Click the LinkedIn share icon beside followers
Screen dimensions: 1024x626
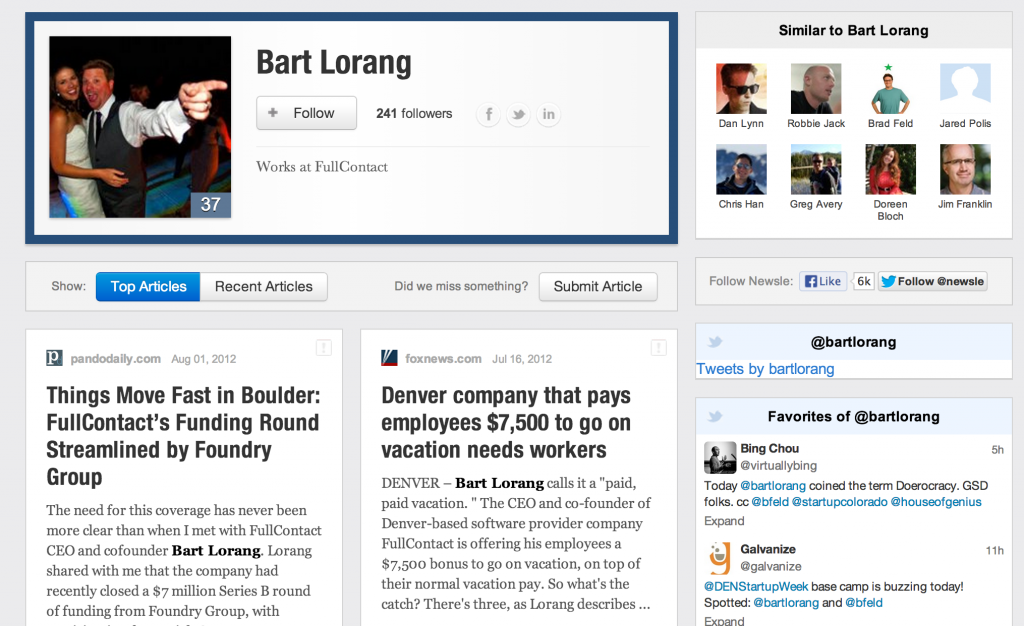tap(549, 114)
